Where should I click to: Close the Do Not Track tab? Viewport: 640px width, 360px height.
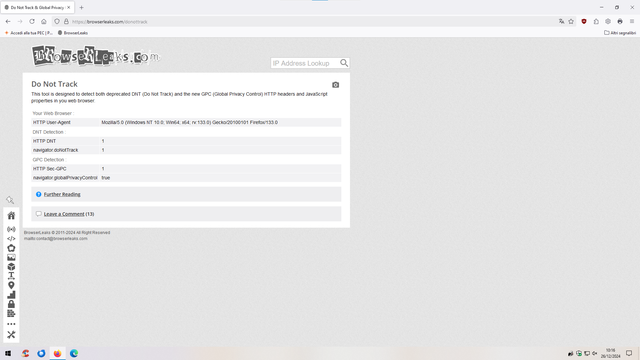pyautogui.click(x=69, y=7)
